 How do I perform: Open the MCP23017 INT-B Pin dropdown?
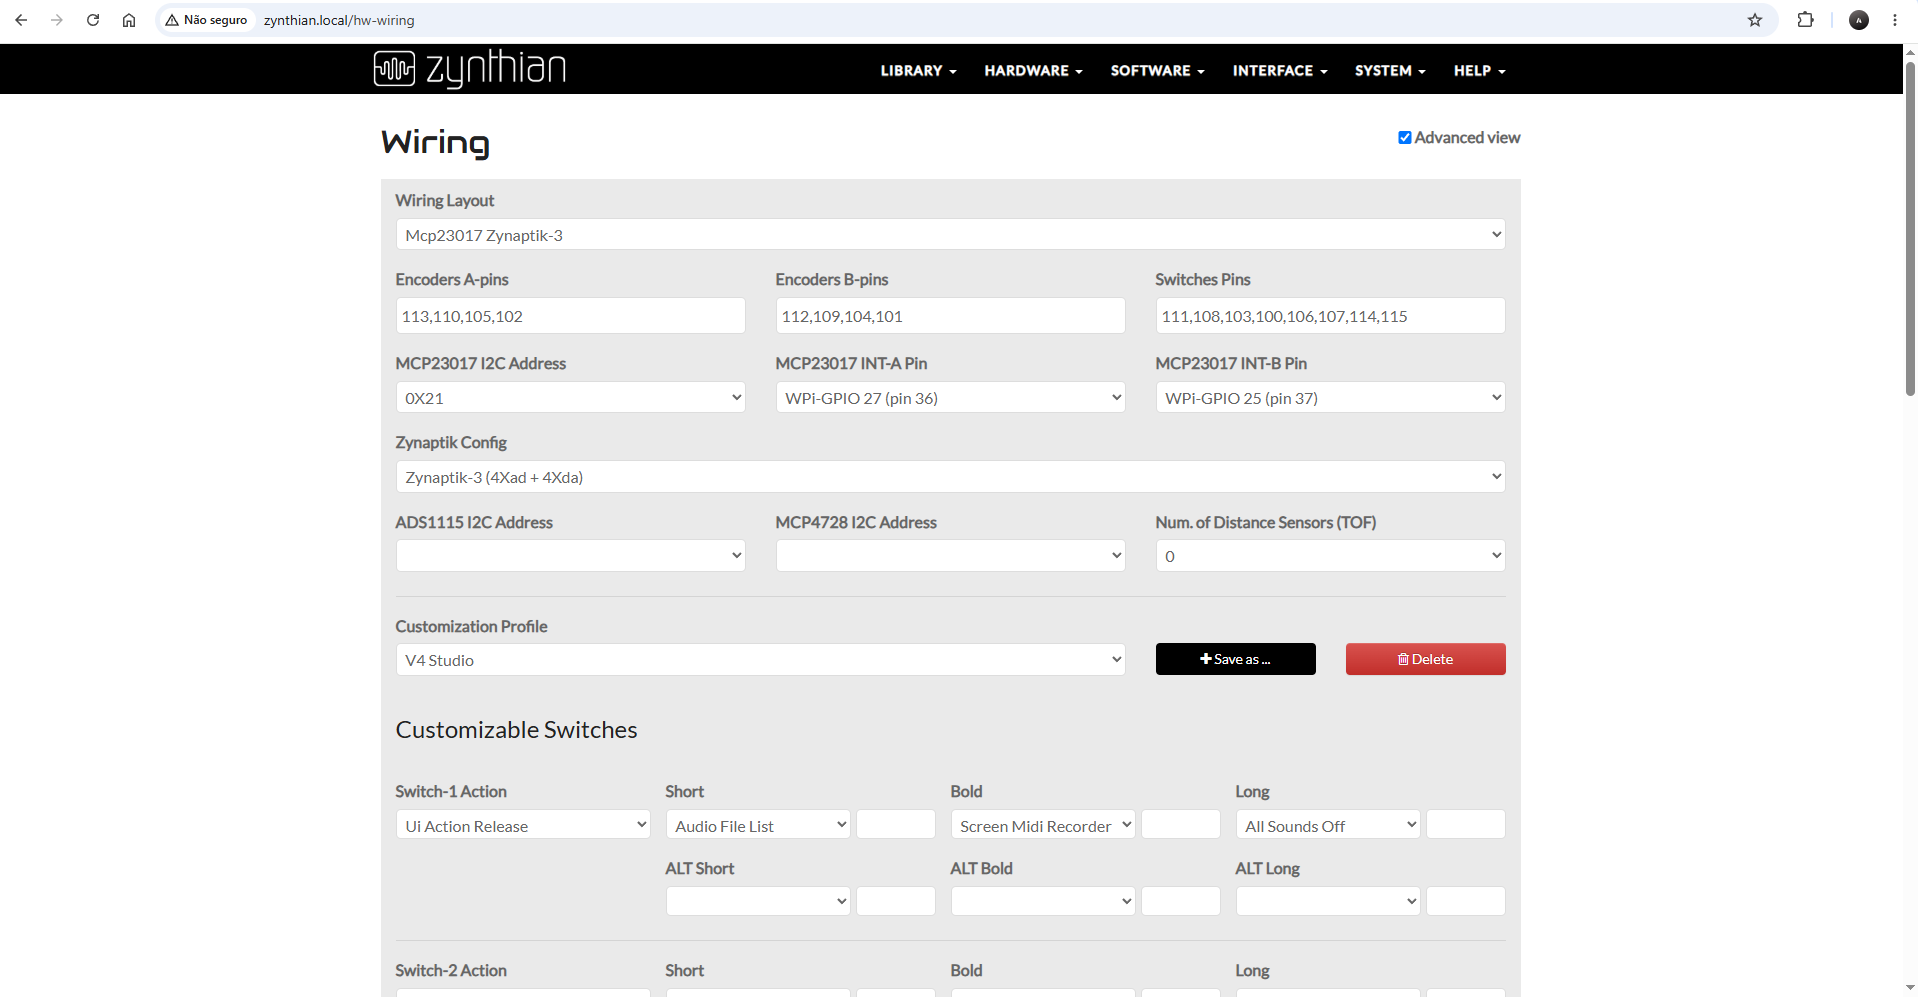[x=1330, y=398]
